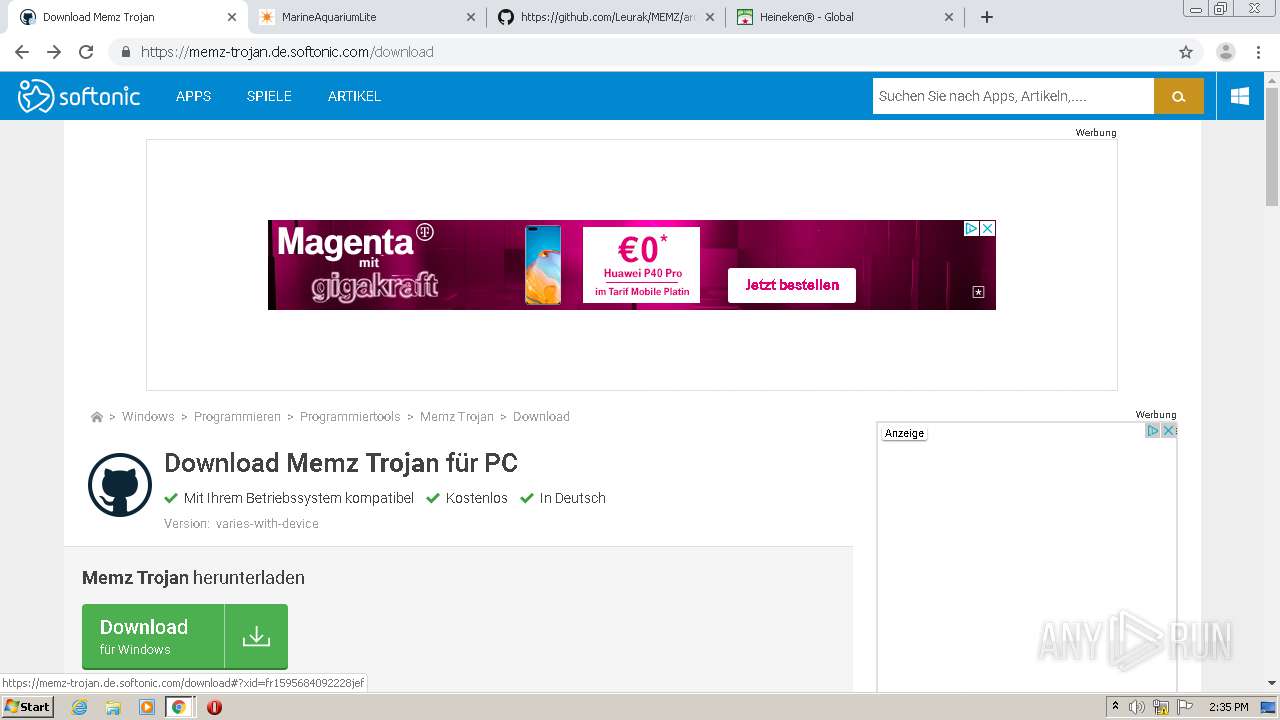Click the Softonic search input field

[x=1013, y=96]
